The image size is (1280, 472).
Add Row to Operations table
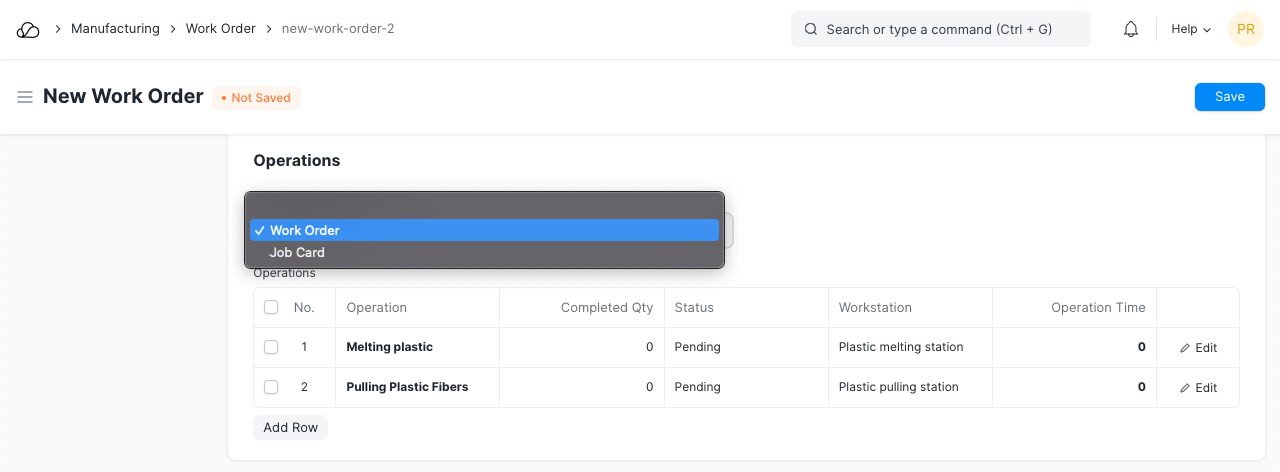click(x=290, y=428)
